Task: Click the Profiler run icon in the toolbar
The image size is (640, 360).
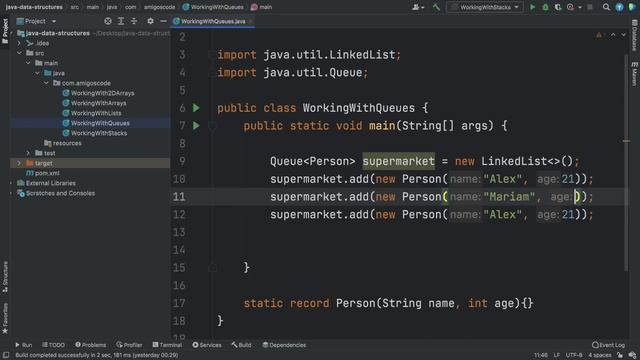Action: (571, 7)
